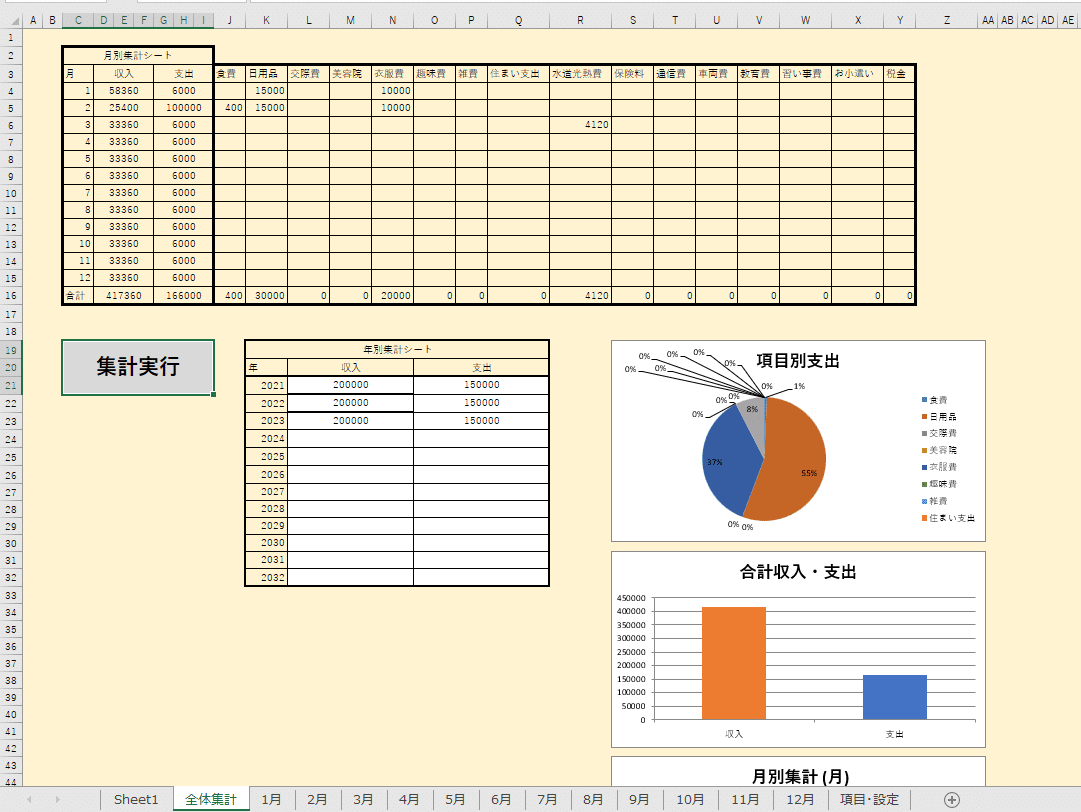Click the 集計実行 macro button
This screenshot has width=1081, height=812.
pos(138,367)
